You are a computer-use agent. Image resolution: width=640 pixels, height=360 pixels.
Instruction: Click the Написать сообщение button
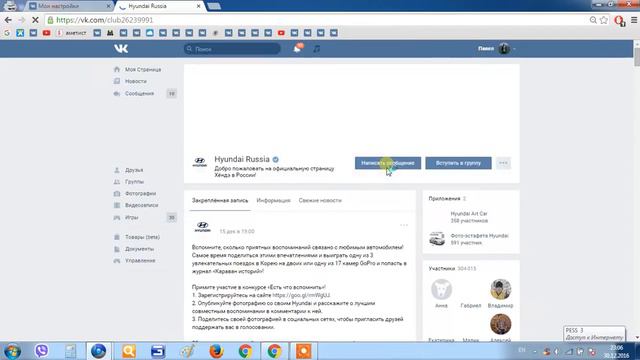(x=388, y=163)
